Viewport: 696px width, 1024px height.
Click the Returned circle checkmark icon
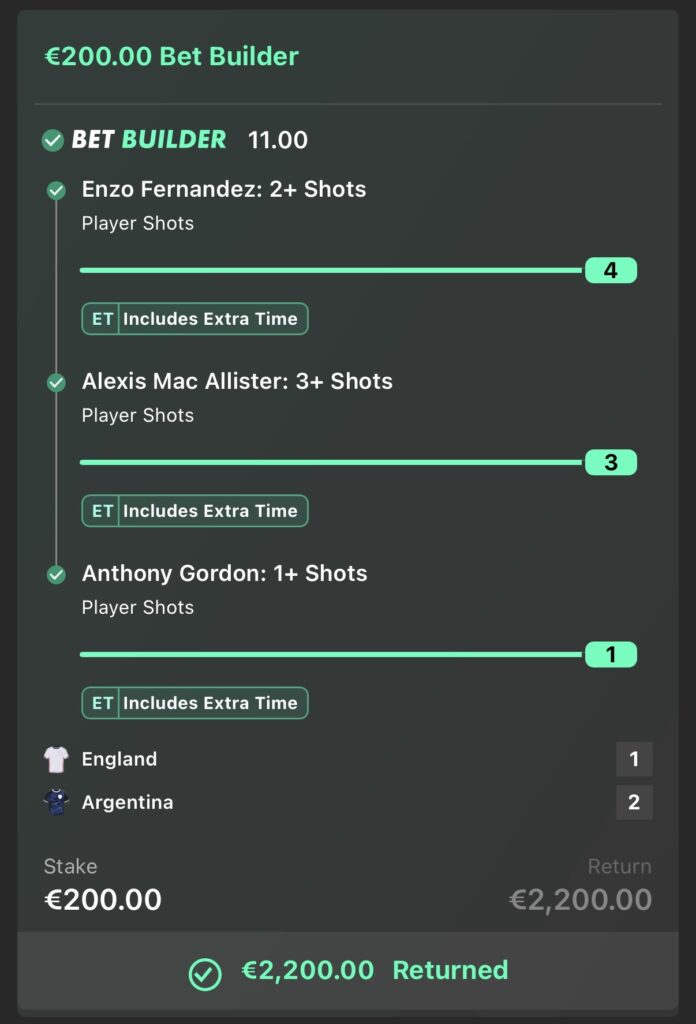pos(205,974)
